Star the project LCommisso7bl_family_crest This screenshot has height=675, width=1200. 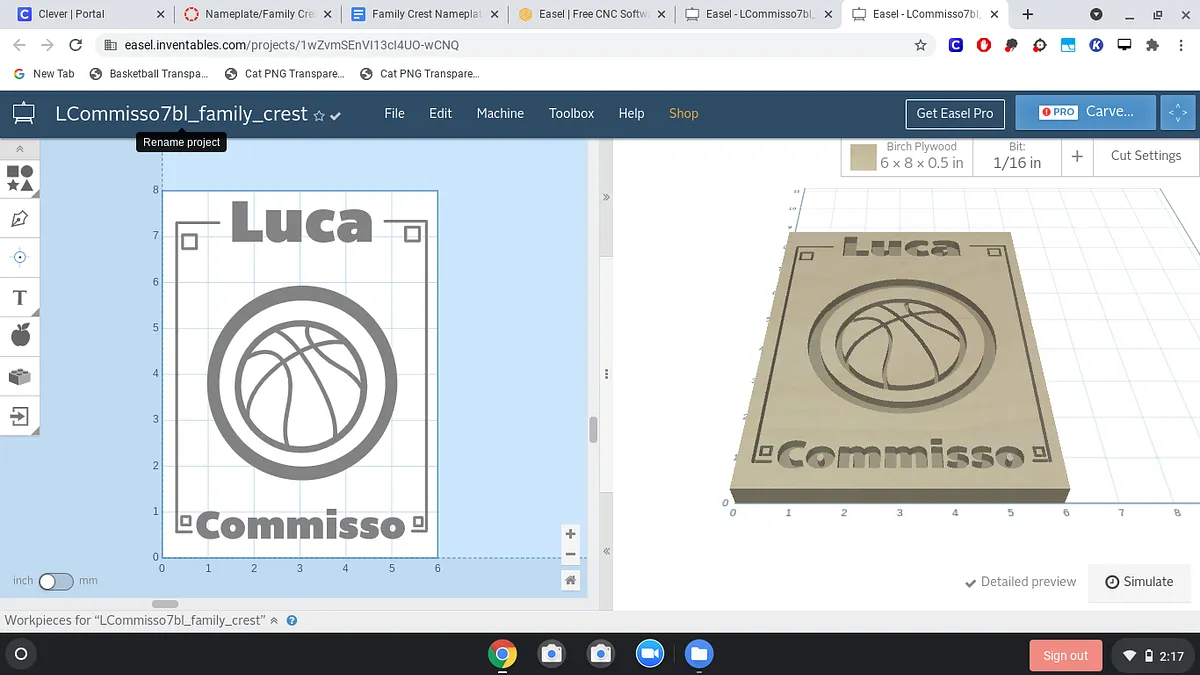(319, 116)
